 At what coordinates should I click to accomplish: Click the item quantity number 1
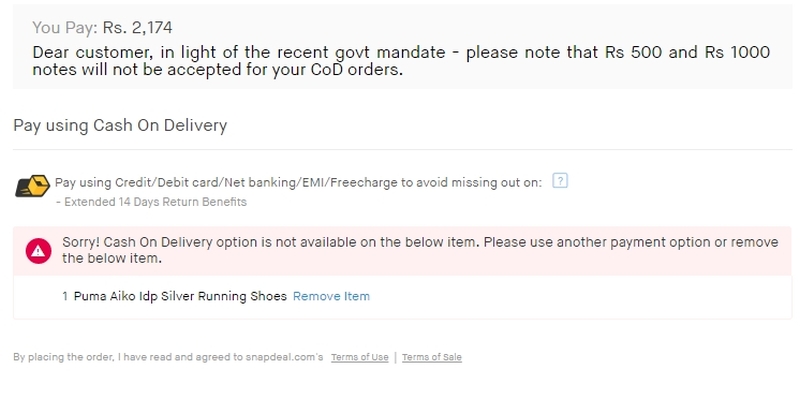[65, 296]
